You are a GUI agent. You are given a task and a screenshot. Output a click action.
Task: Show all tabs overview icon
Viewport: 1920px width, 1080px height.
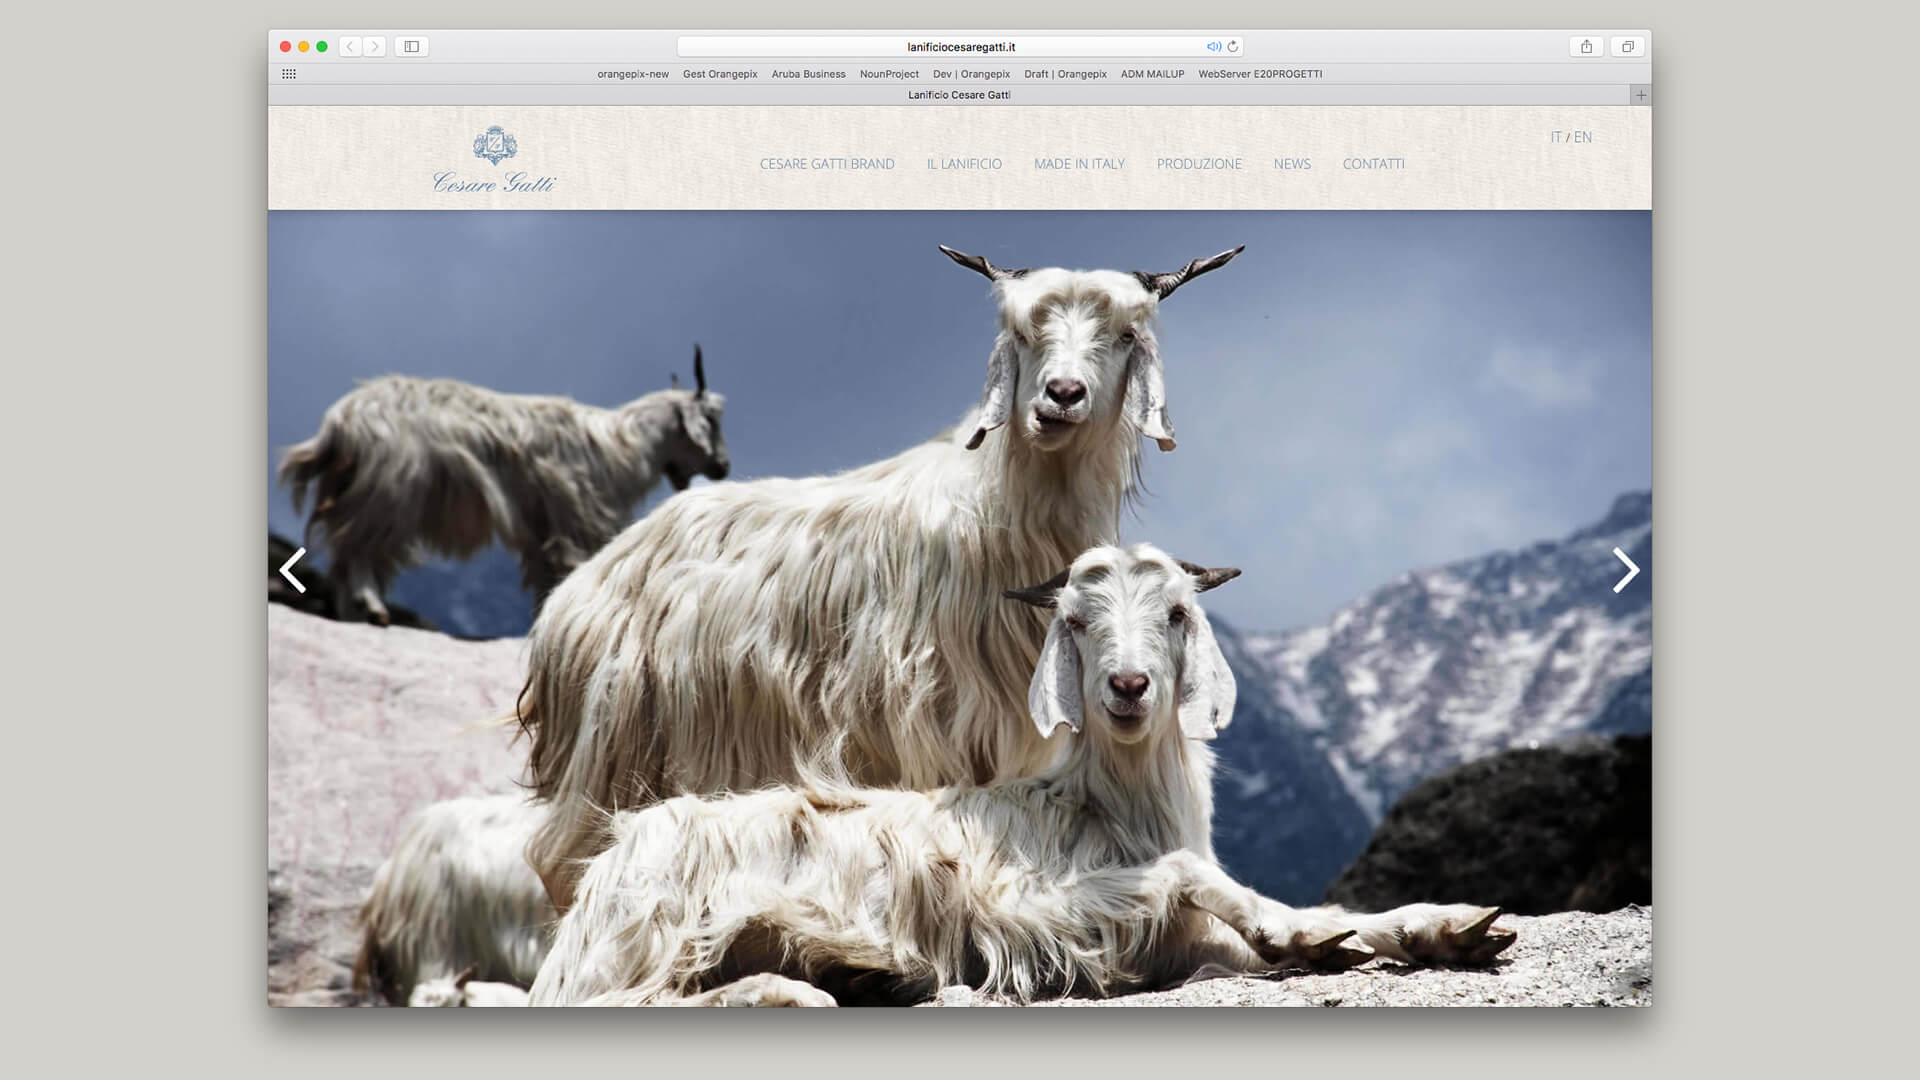point(1627,46)
